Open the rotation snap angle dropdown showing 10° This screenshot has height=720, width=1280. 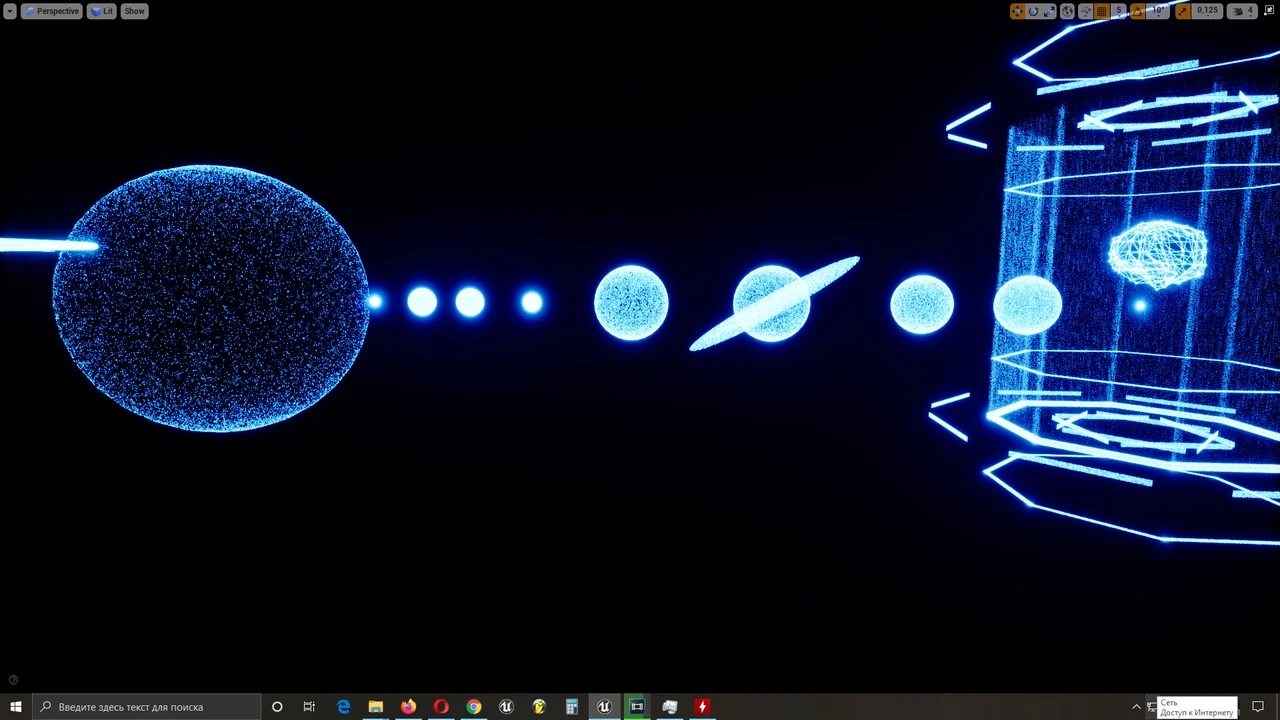tap(1158, 11)
